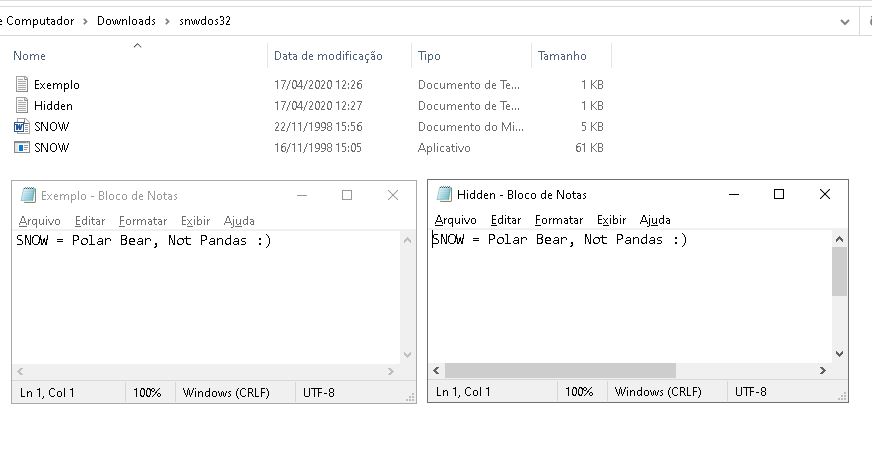
Task: Open Exibir menu in Exemplo Notepad
Action: tap(195, 221)
